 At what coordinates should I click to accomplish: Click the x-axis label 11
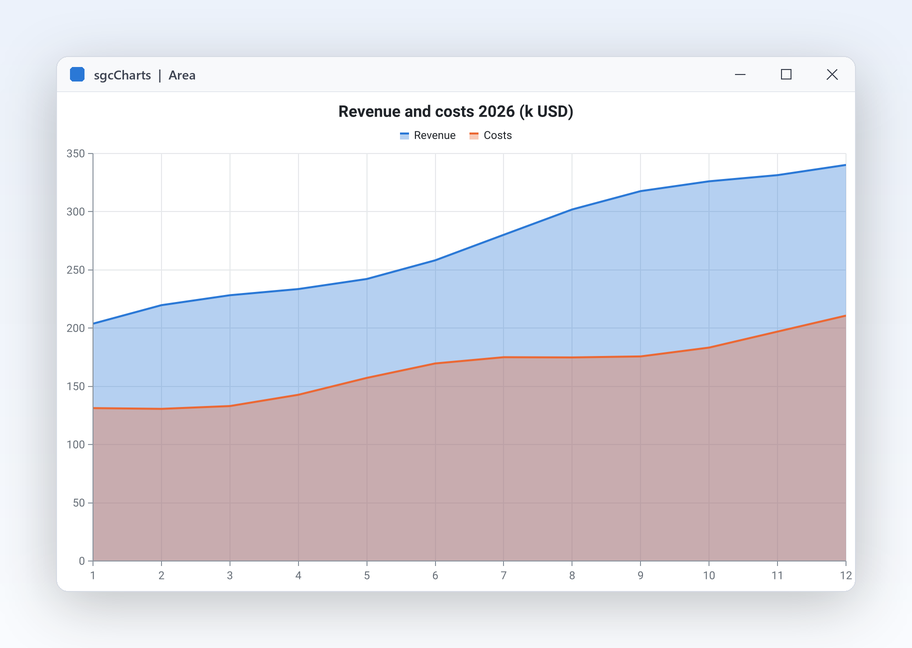[778, 575]
